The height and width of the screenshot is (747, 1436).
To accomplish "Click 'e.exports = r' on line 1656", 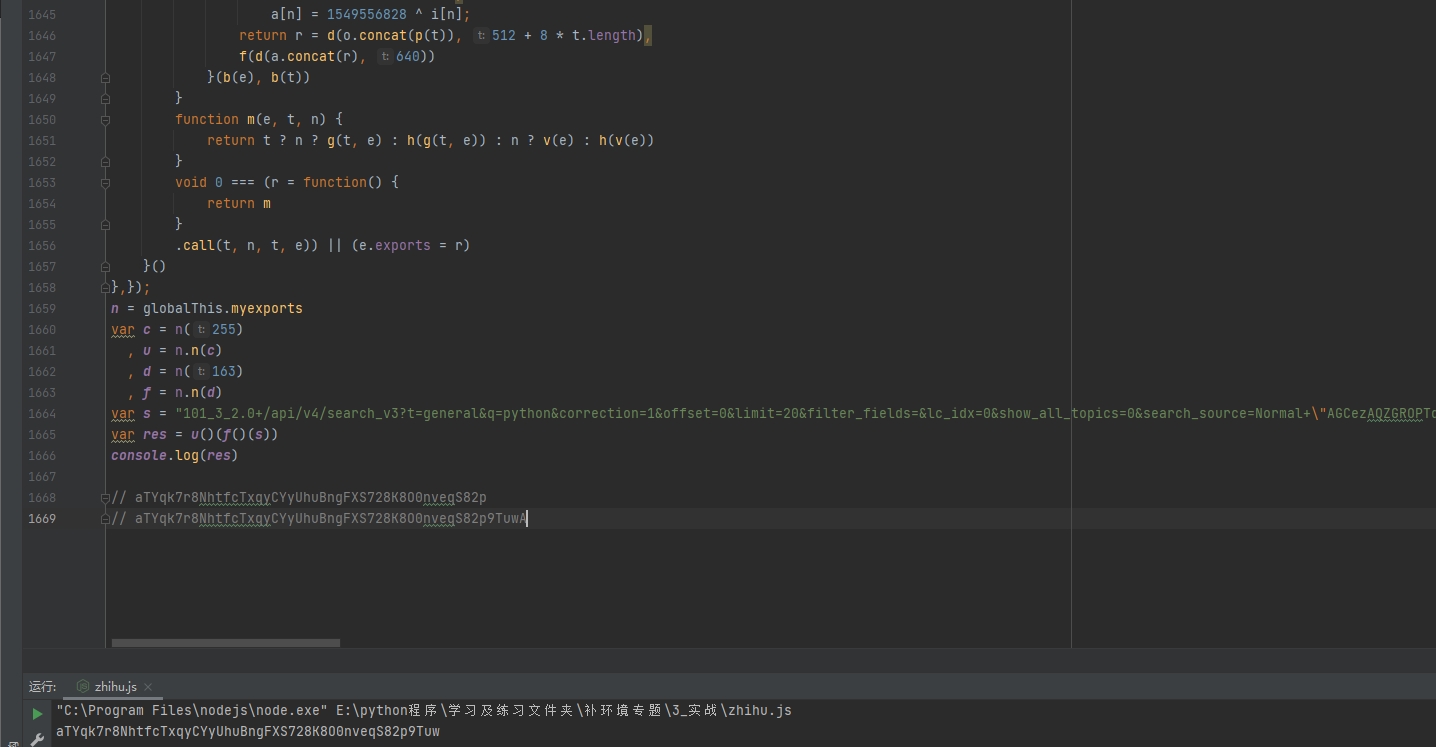I will (411, 245).
